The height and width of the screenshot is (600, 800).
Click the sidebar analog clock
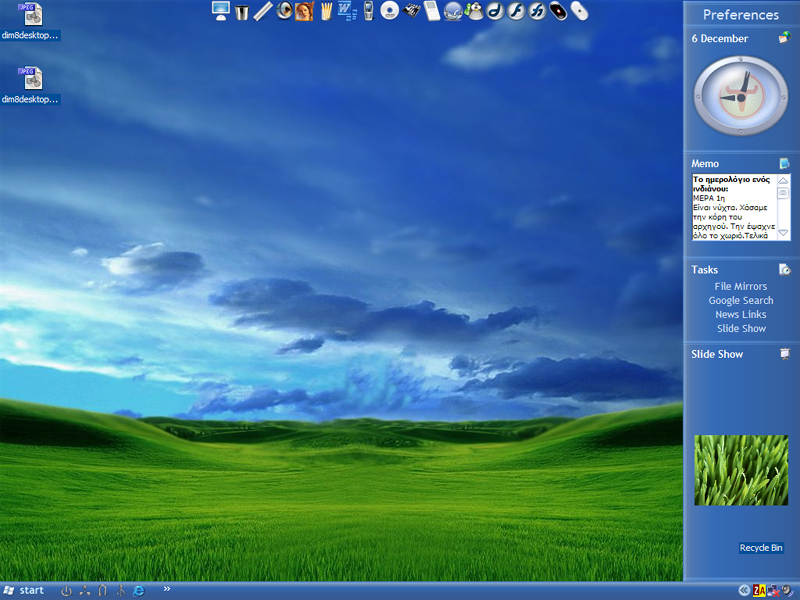pos(741,96)
